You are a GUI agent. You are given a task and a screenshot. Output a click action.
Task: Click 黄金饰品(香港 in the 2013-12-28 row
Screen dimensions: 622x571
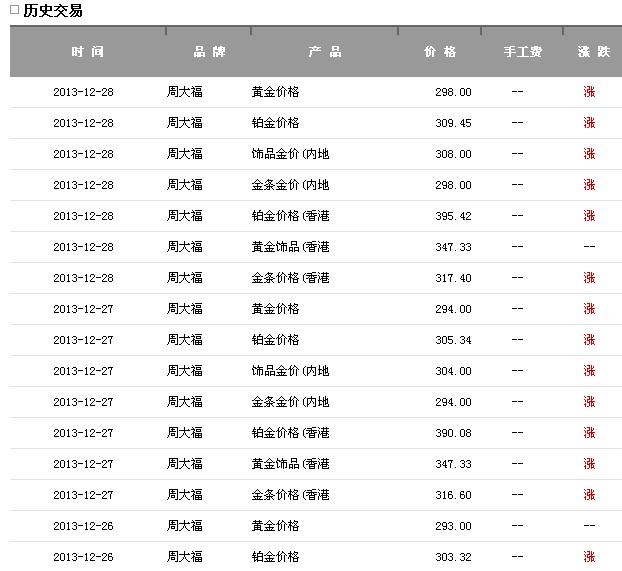tap(290, 247)
